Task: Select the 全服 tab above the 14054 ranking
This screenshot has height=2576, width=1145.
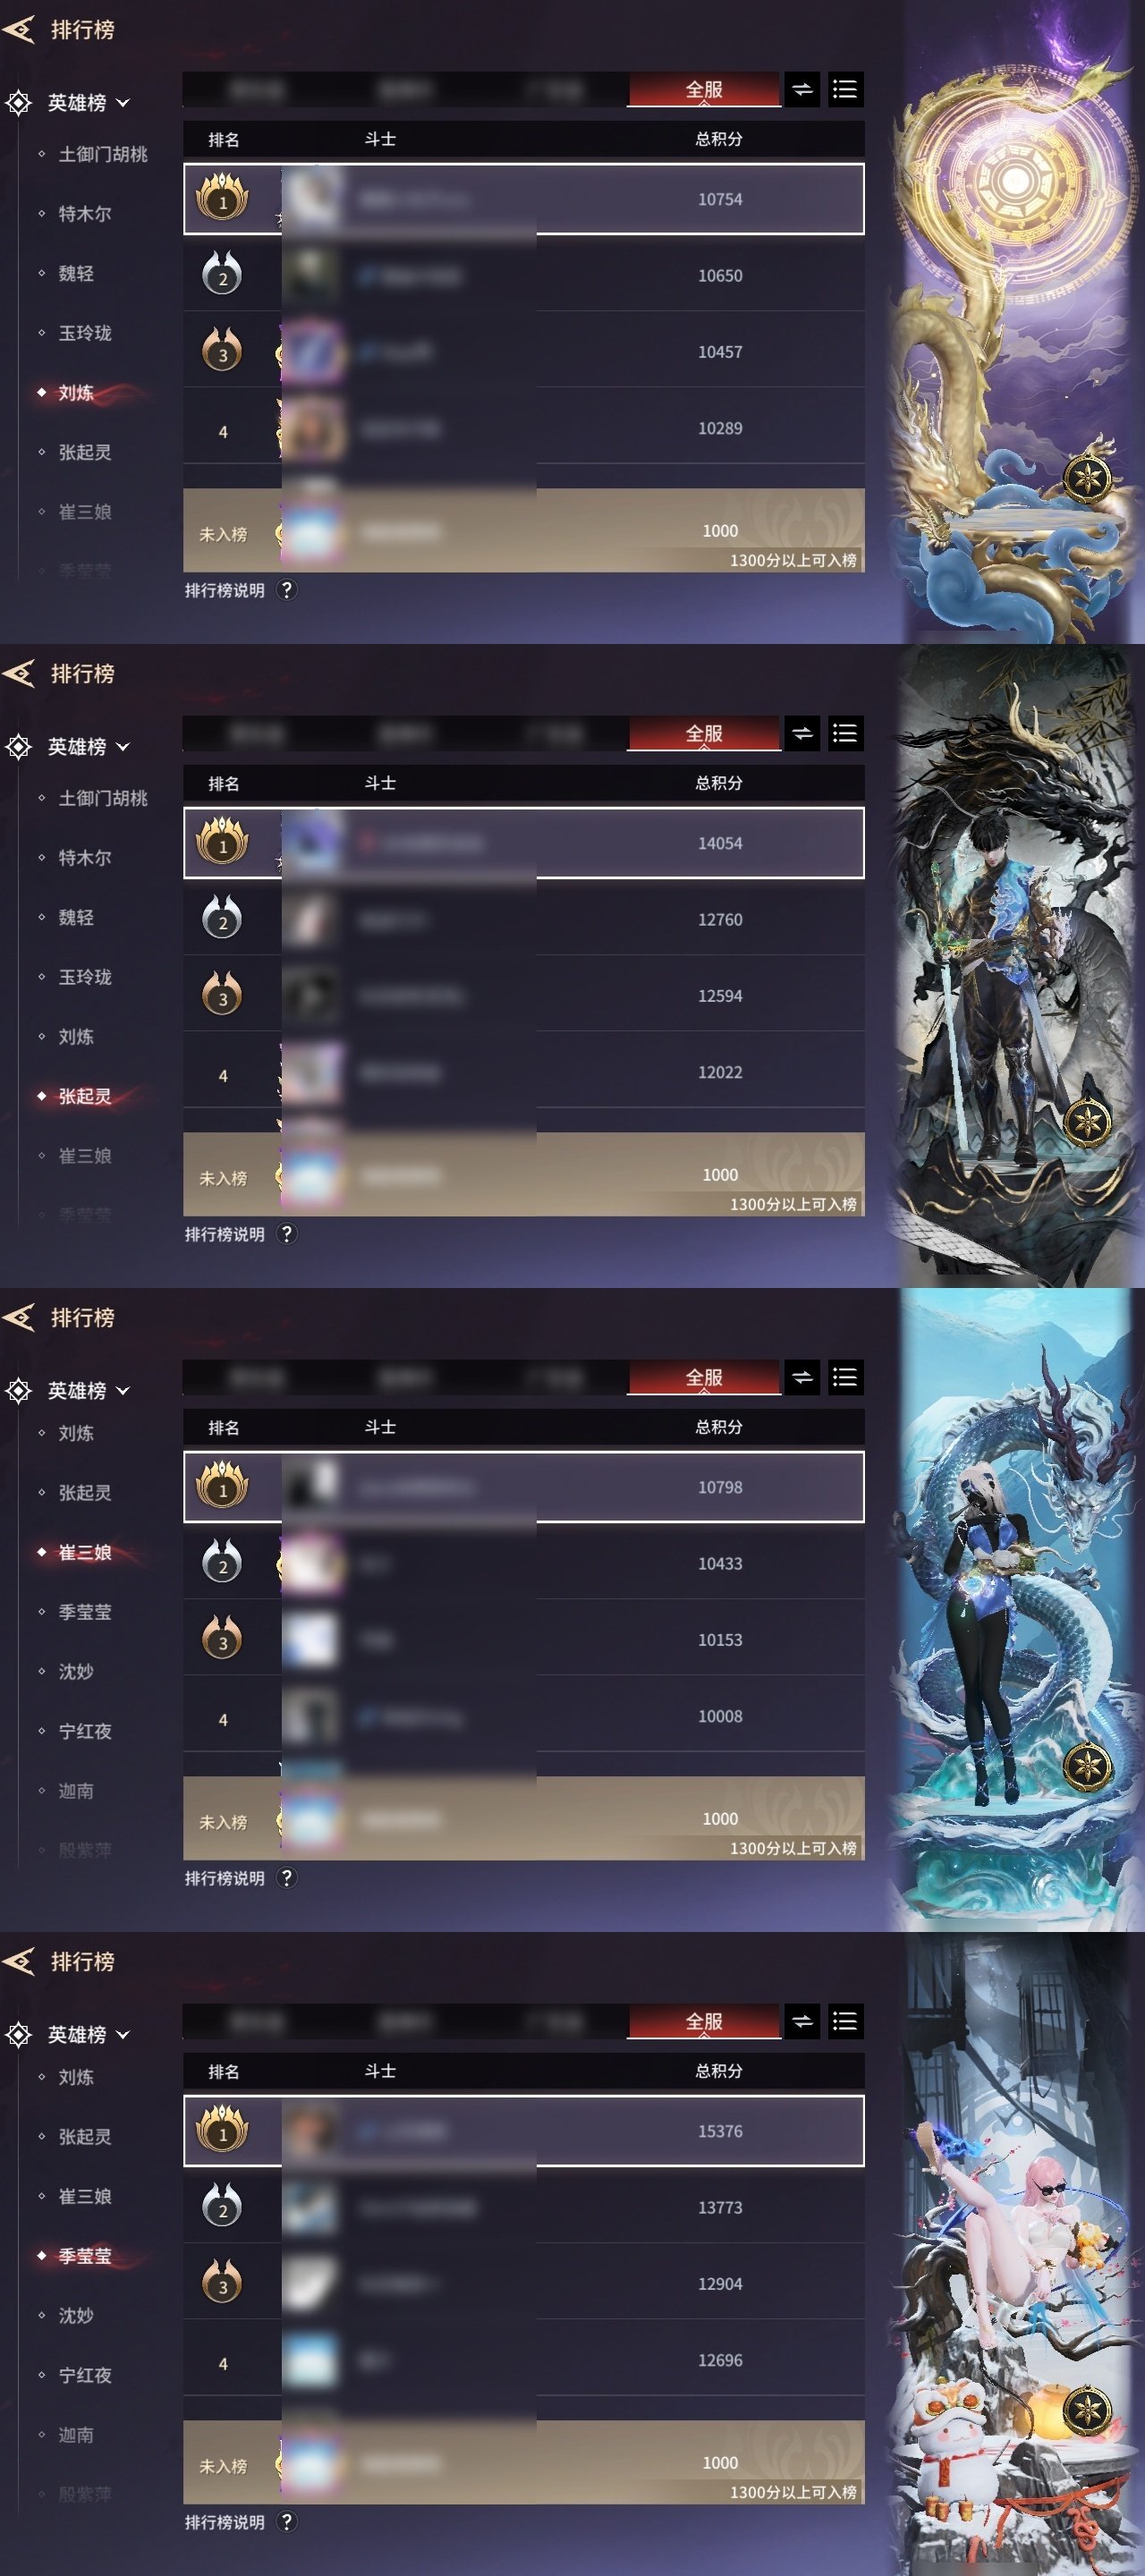Action: point(704,733)
